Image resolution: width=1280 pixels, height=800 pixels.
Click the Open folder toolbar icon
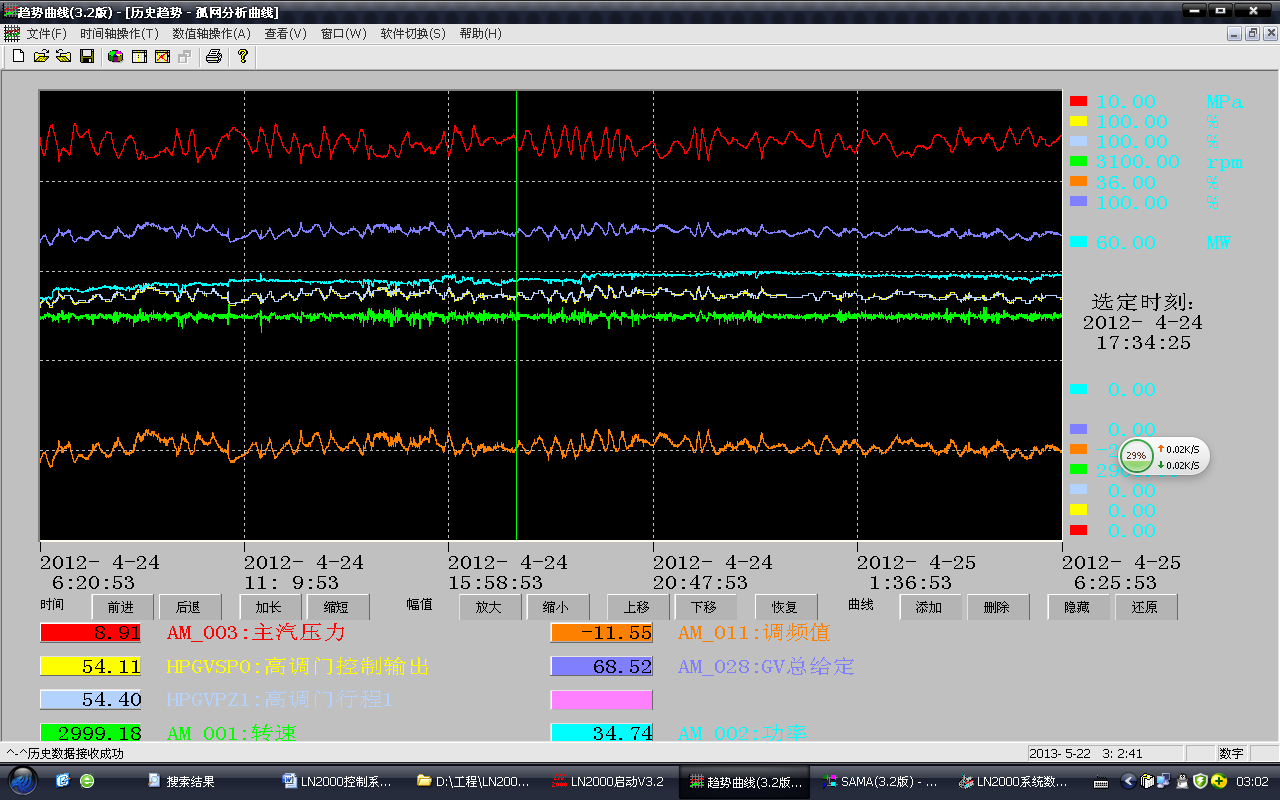[x=41, y=56]
